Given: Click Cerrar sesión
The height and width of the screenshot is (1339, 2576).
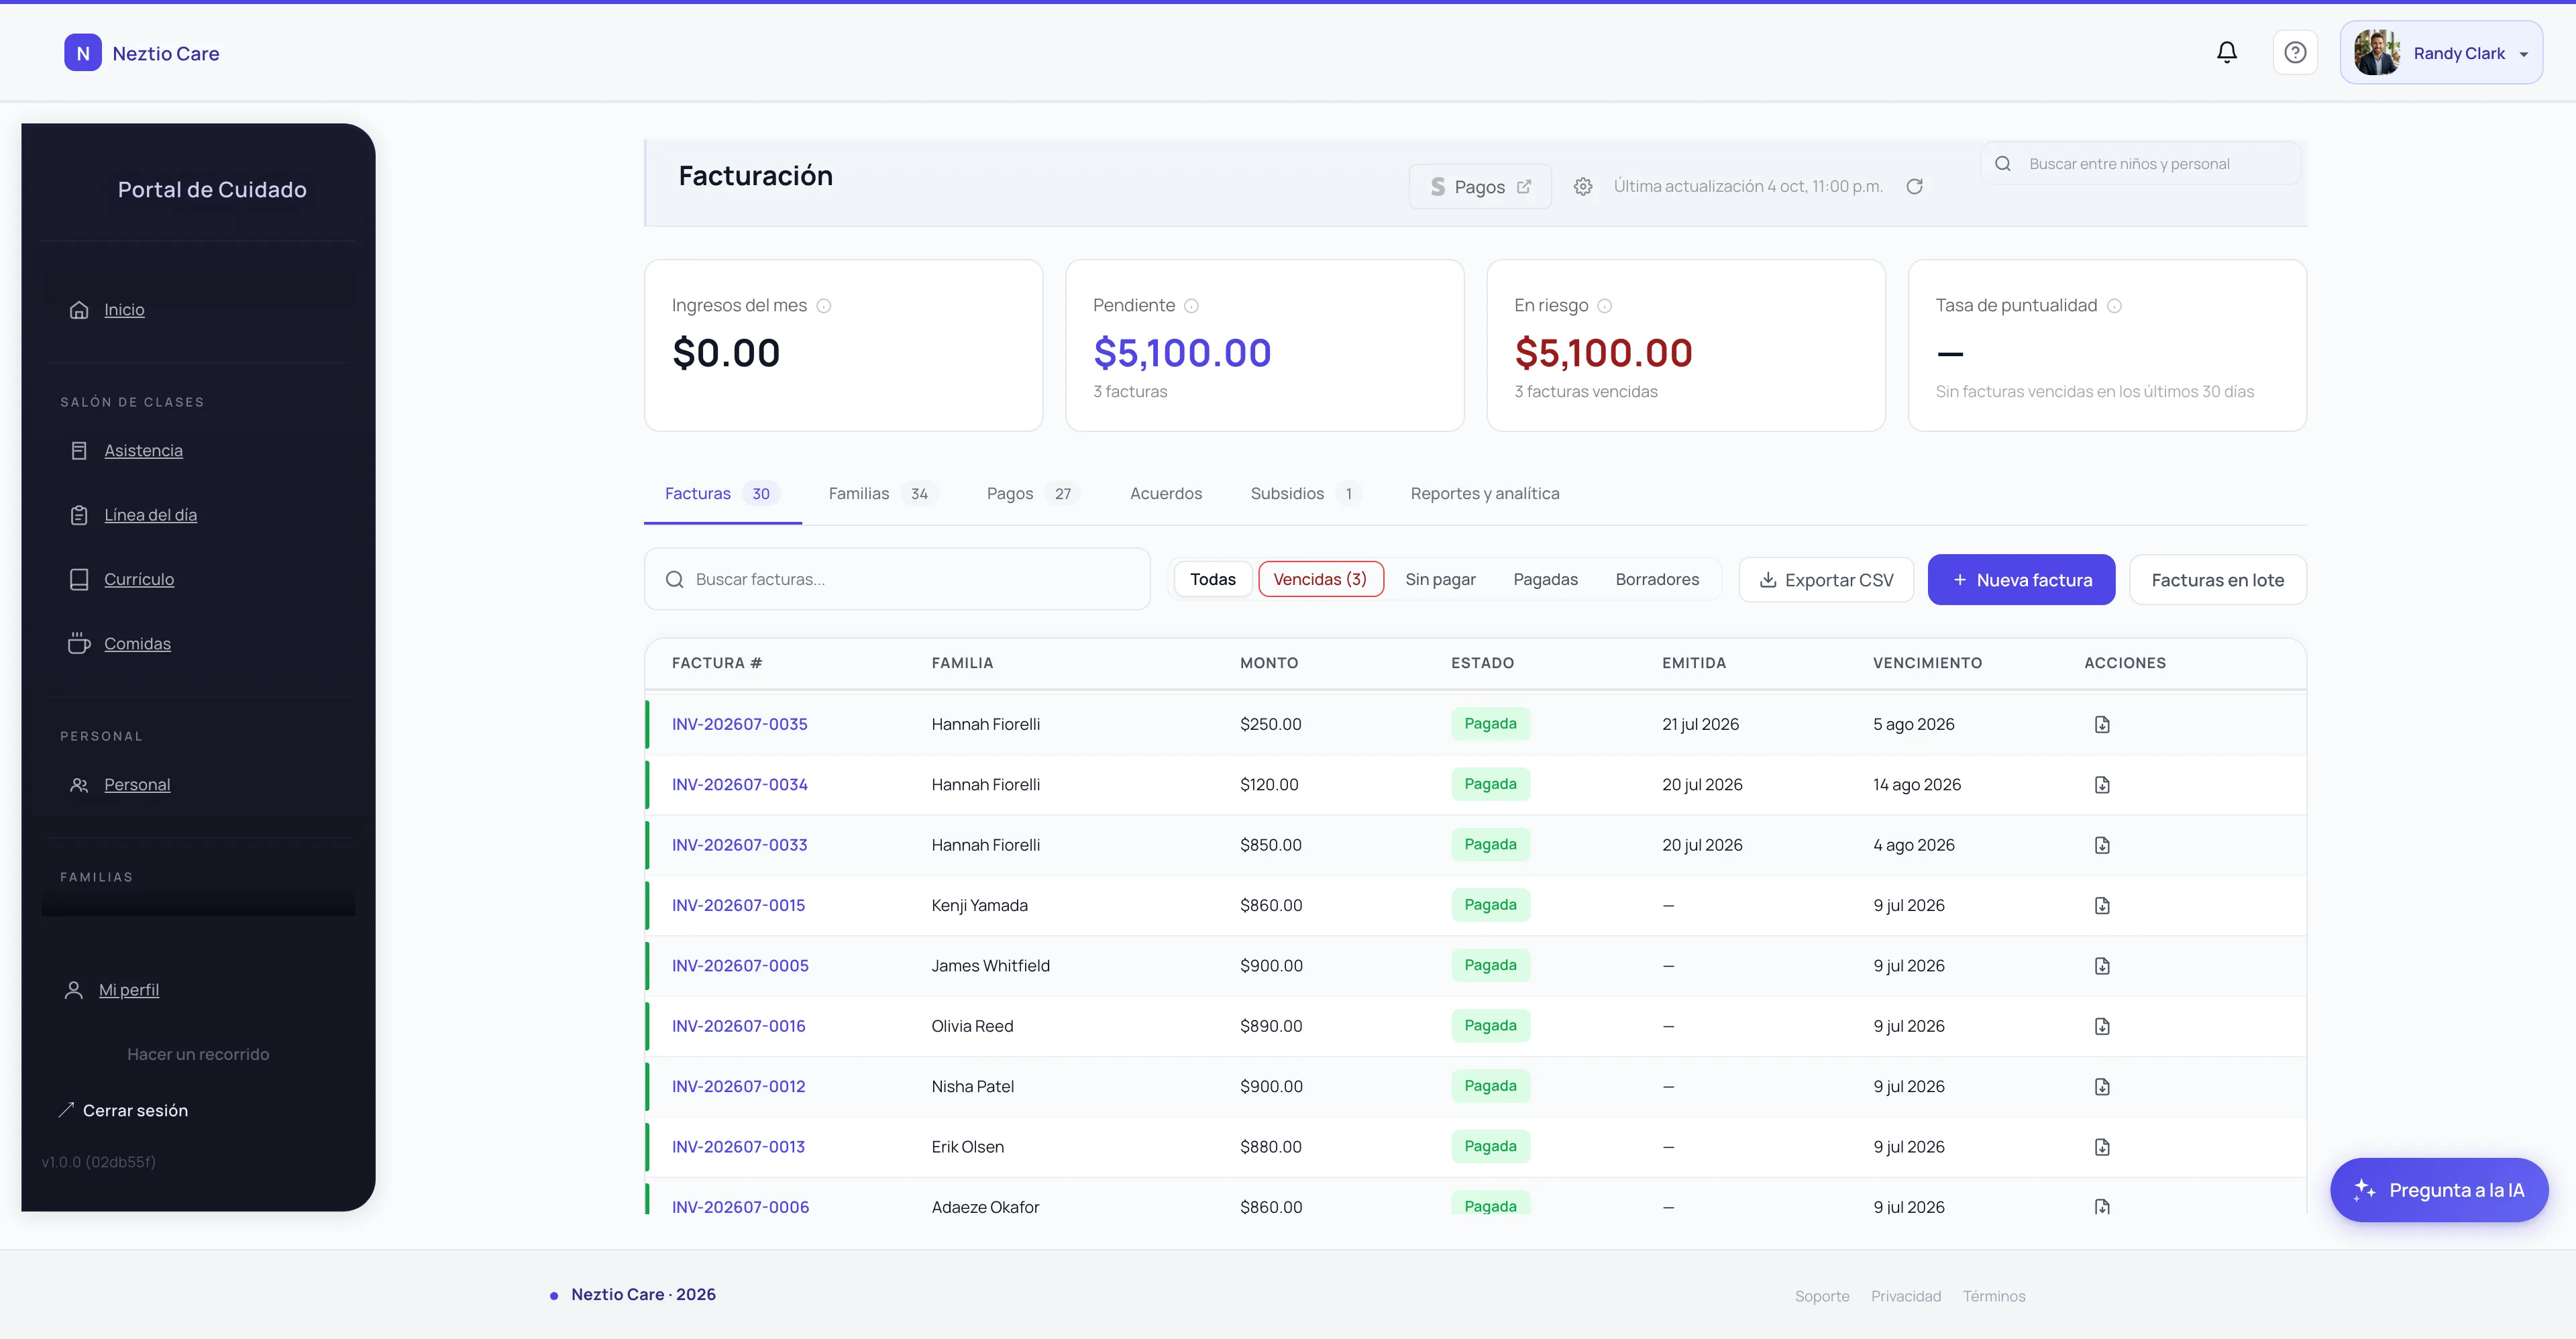Looking at the screenshot, I should tap(123, 1111).
